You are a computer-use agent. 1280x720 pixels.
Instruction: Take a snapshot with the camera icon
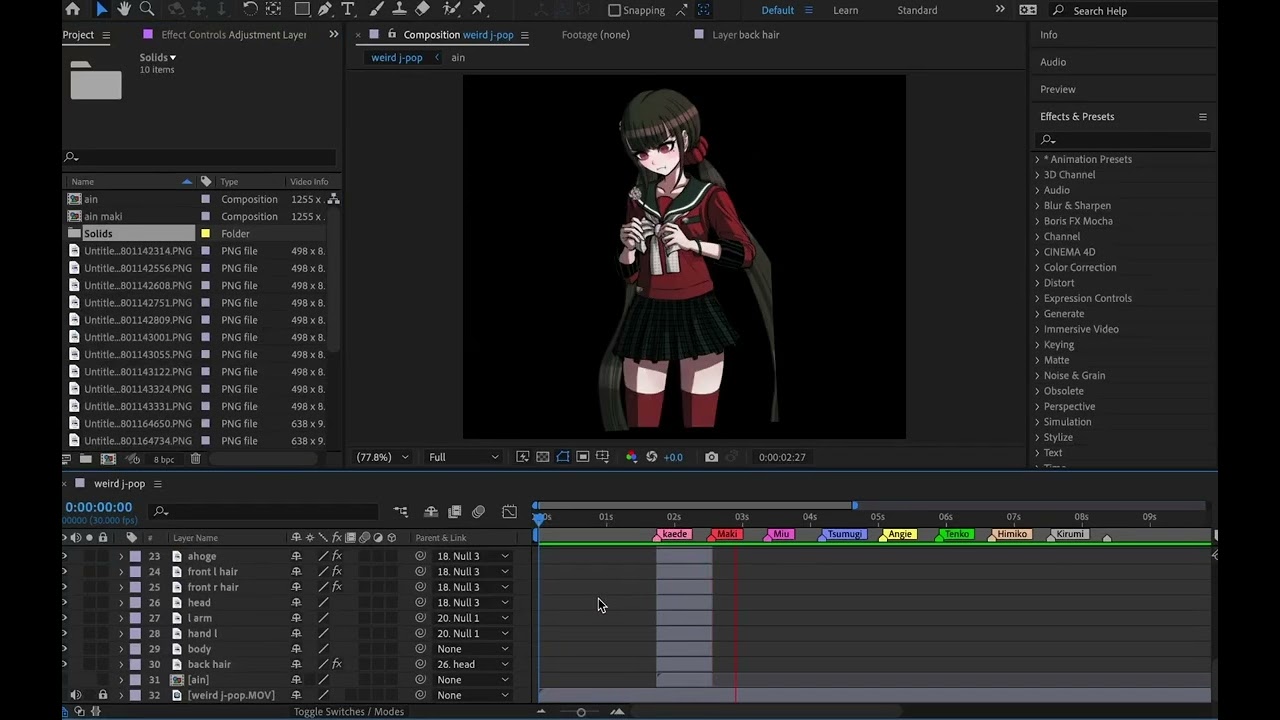[711, 457]
